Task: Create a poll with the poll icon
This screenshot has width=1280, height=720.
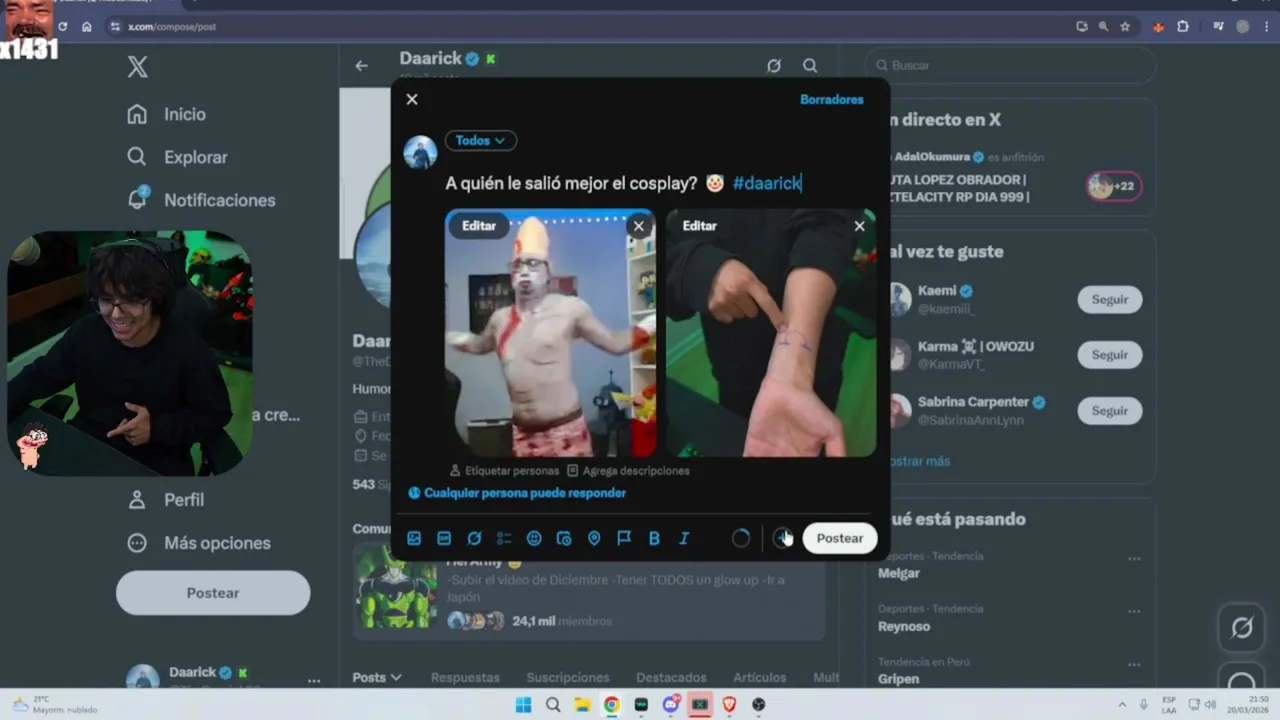Action: (504, 538)
